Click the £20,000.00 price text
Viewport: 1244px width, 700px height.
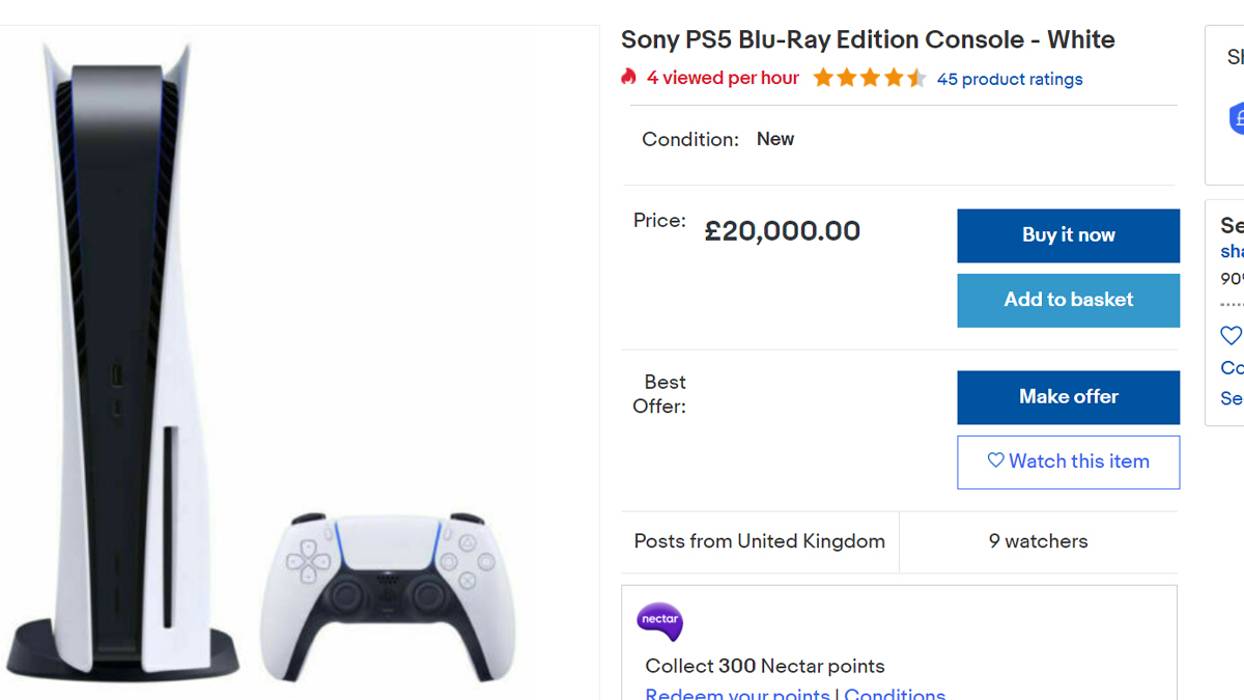pyautogui.click(x=782, y=231)
